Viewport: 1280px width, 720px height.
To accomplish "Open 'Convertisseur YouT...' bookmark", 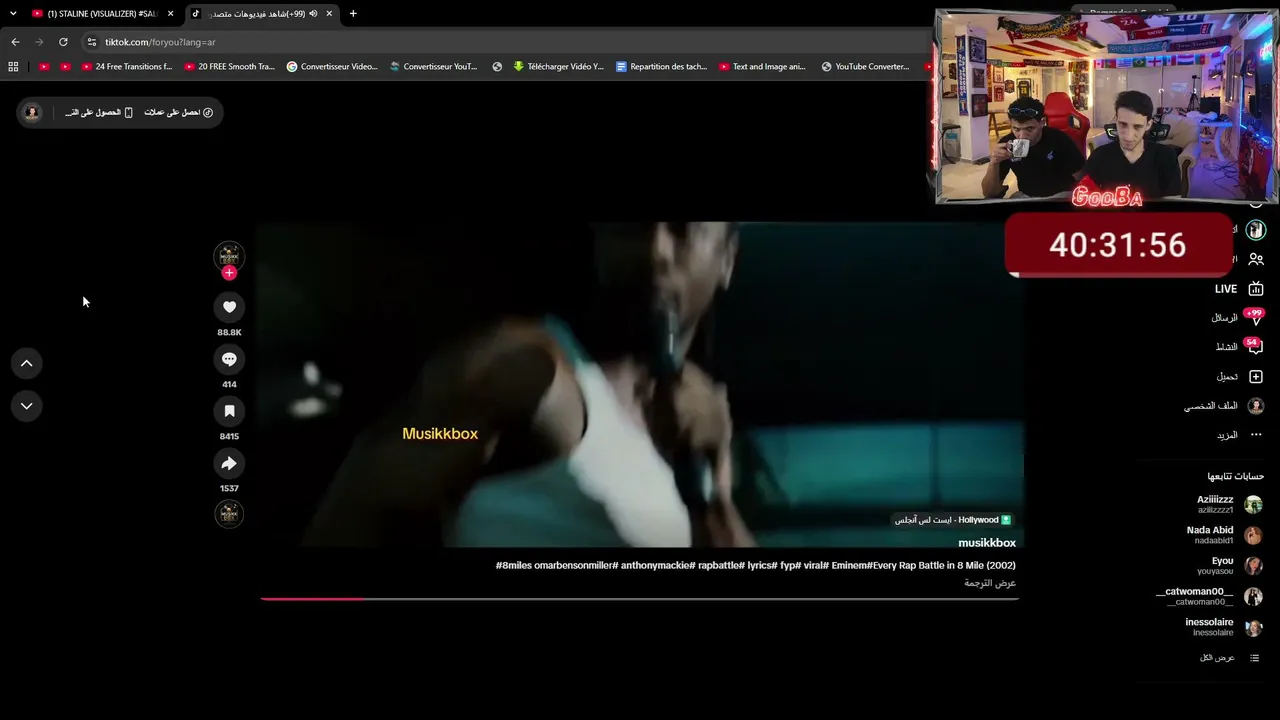I will coord(433,67).
